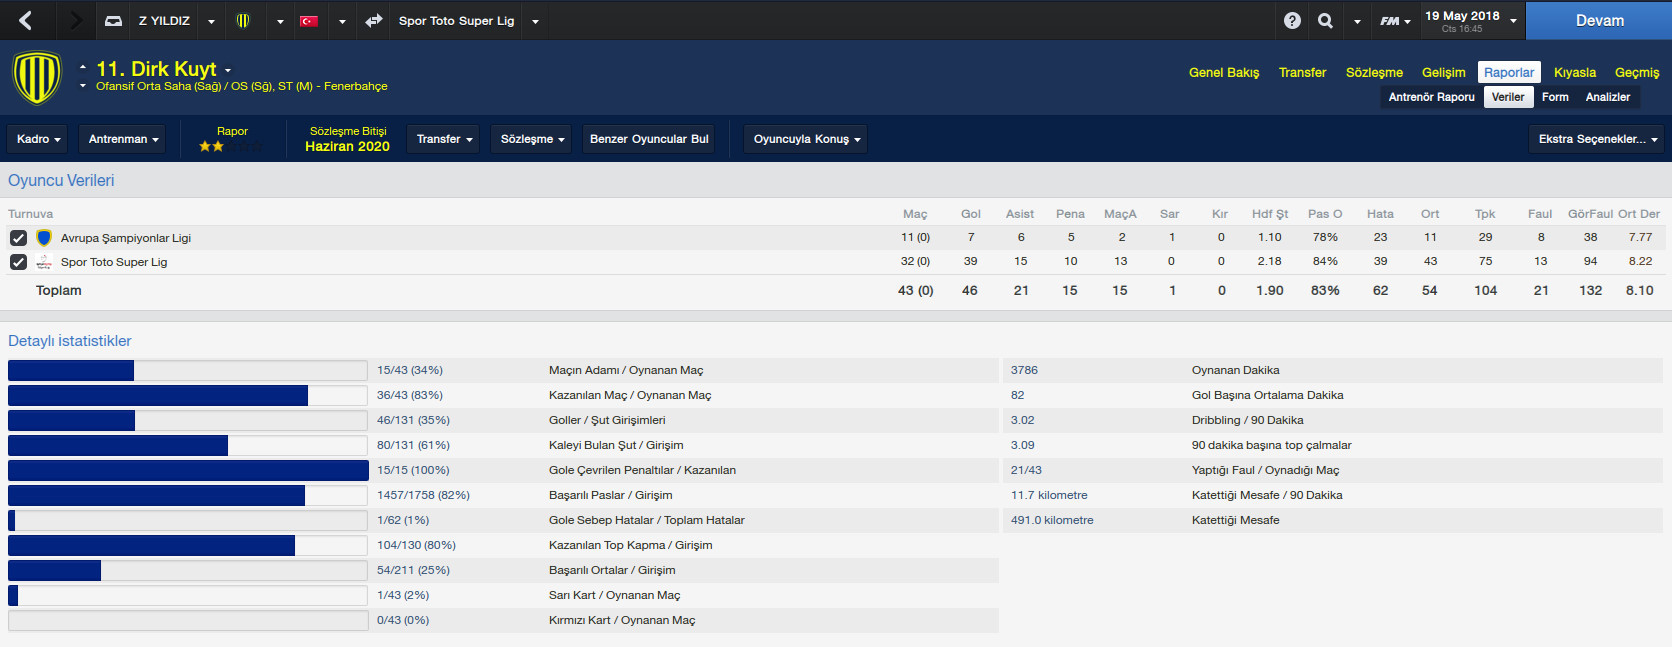Click the Maçın Adamı progress bar
Screen dimensions: 1672x647
pos(188,370)
